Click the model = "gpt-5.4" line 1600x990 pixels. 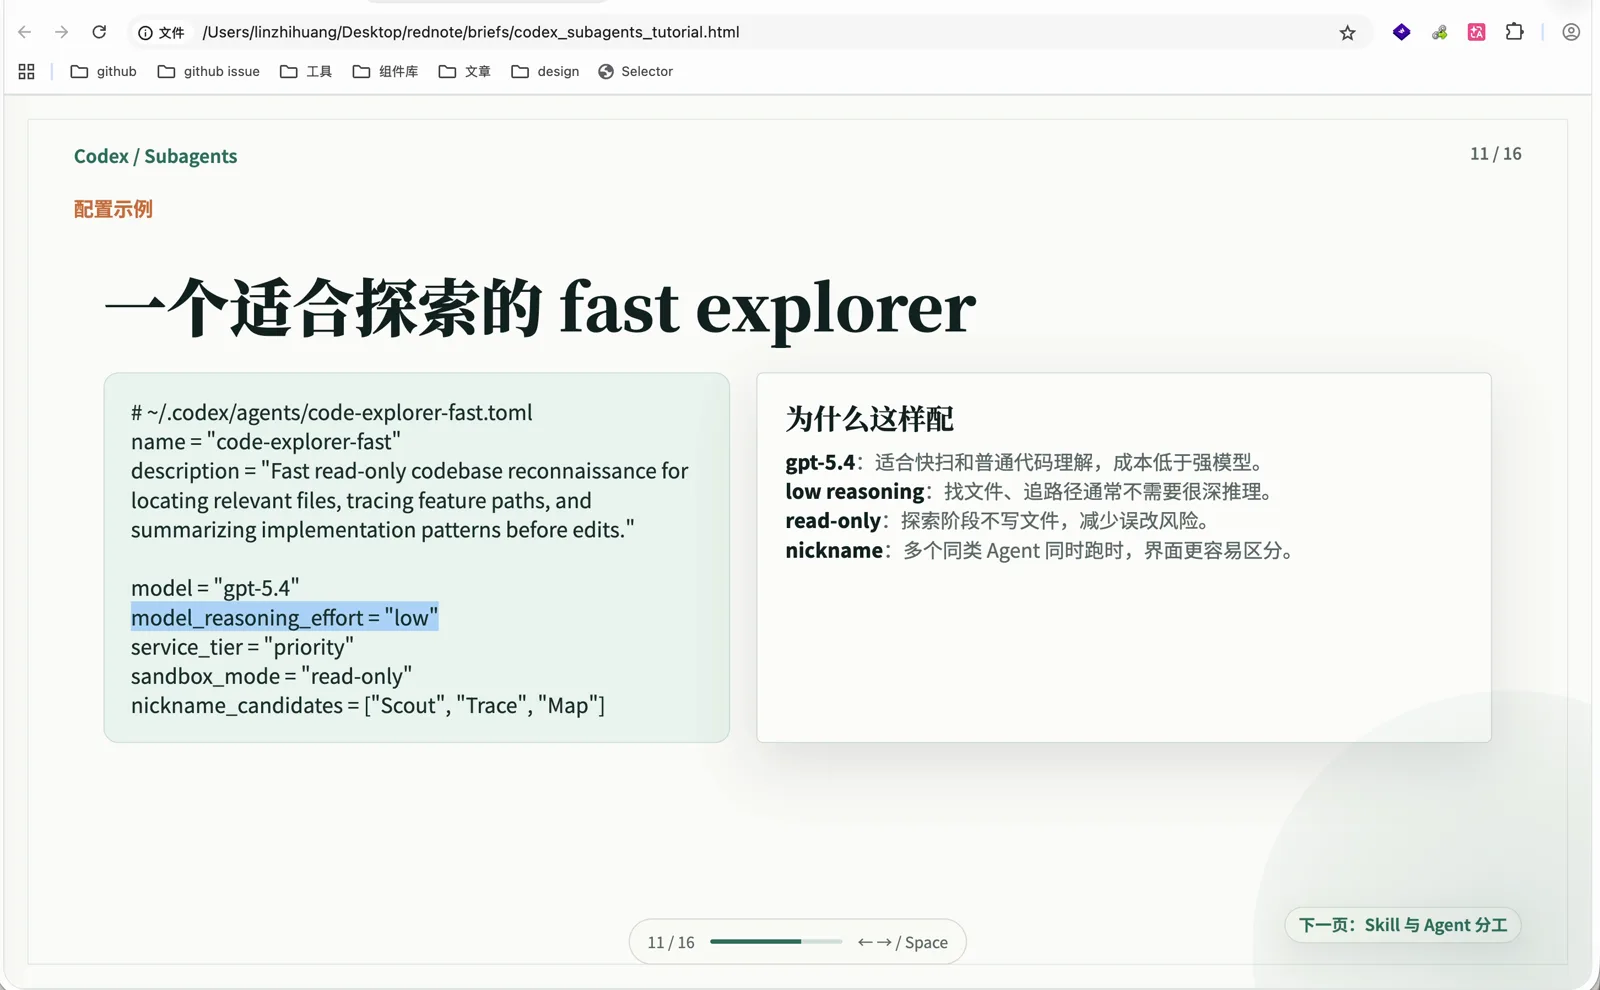(215, 588)
